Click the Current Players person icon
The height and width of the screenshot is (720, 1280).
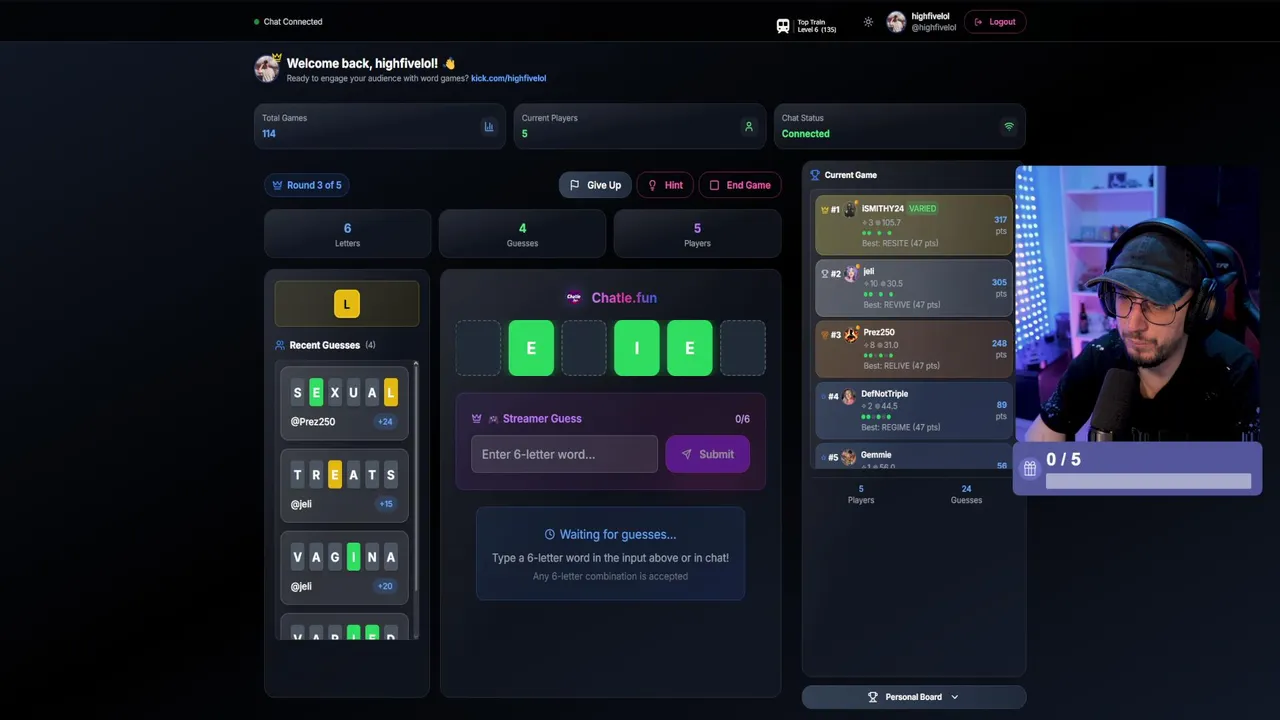tap(748, 127)
